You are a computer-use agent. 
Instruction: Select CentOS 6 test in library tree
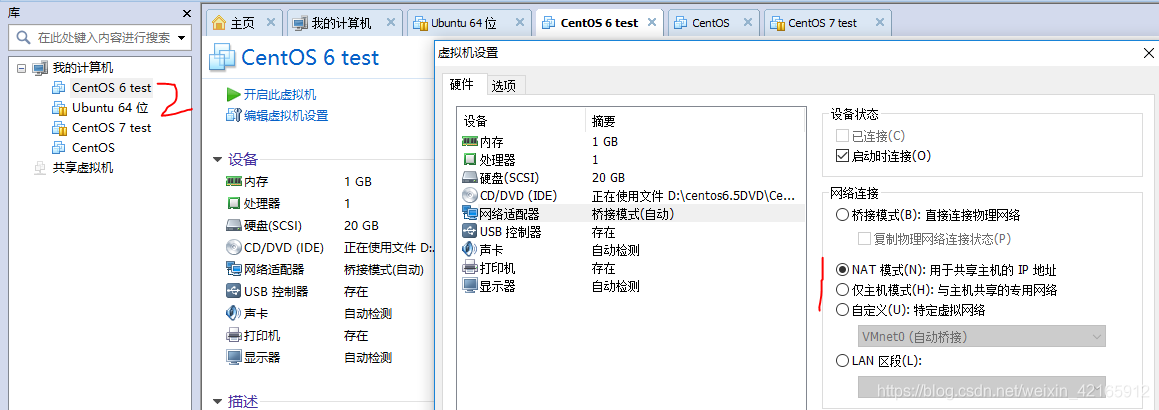coord(111,87)
